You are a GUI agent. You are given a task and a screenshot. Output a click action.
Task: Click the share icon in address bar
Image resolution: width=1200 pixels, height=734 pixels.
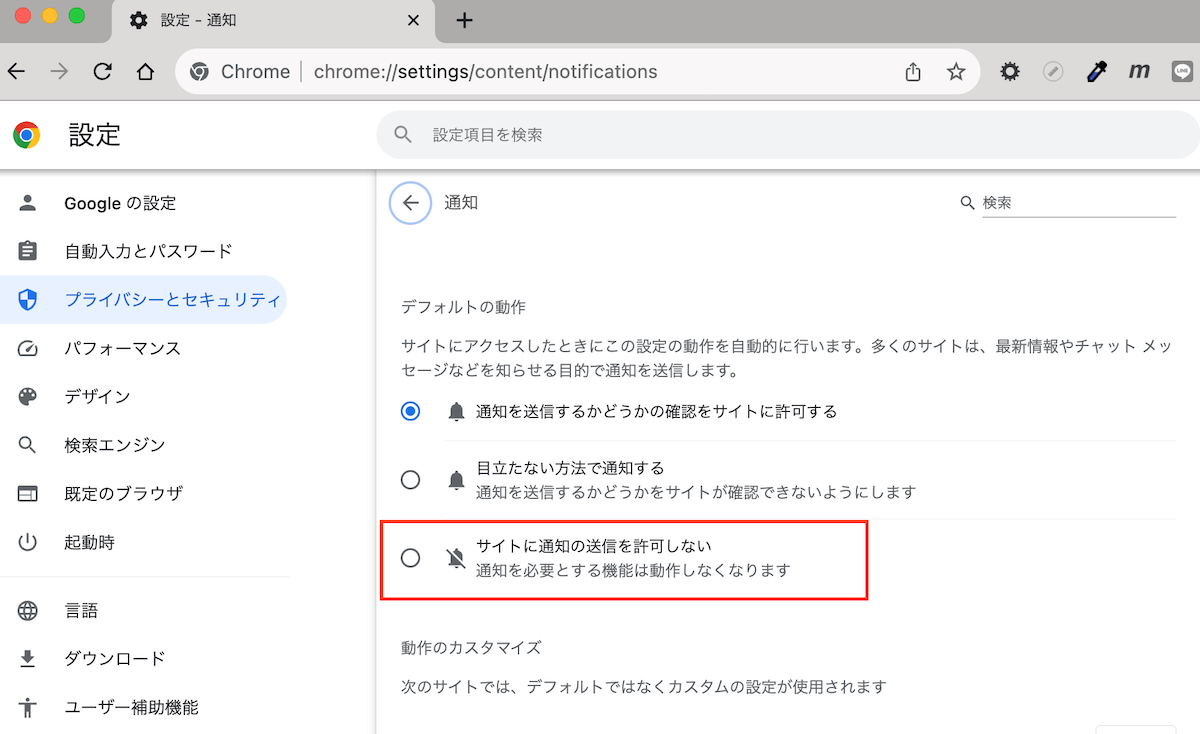[x=912, y=72]
